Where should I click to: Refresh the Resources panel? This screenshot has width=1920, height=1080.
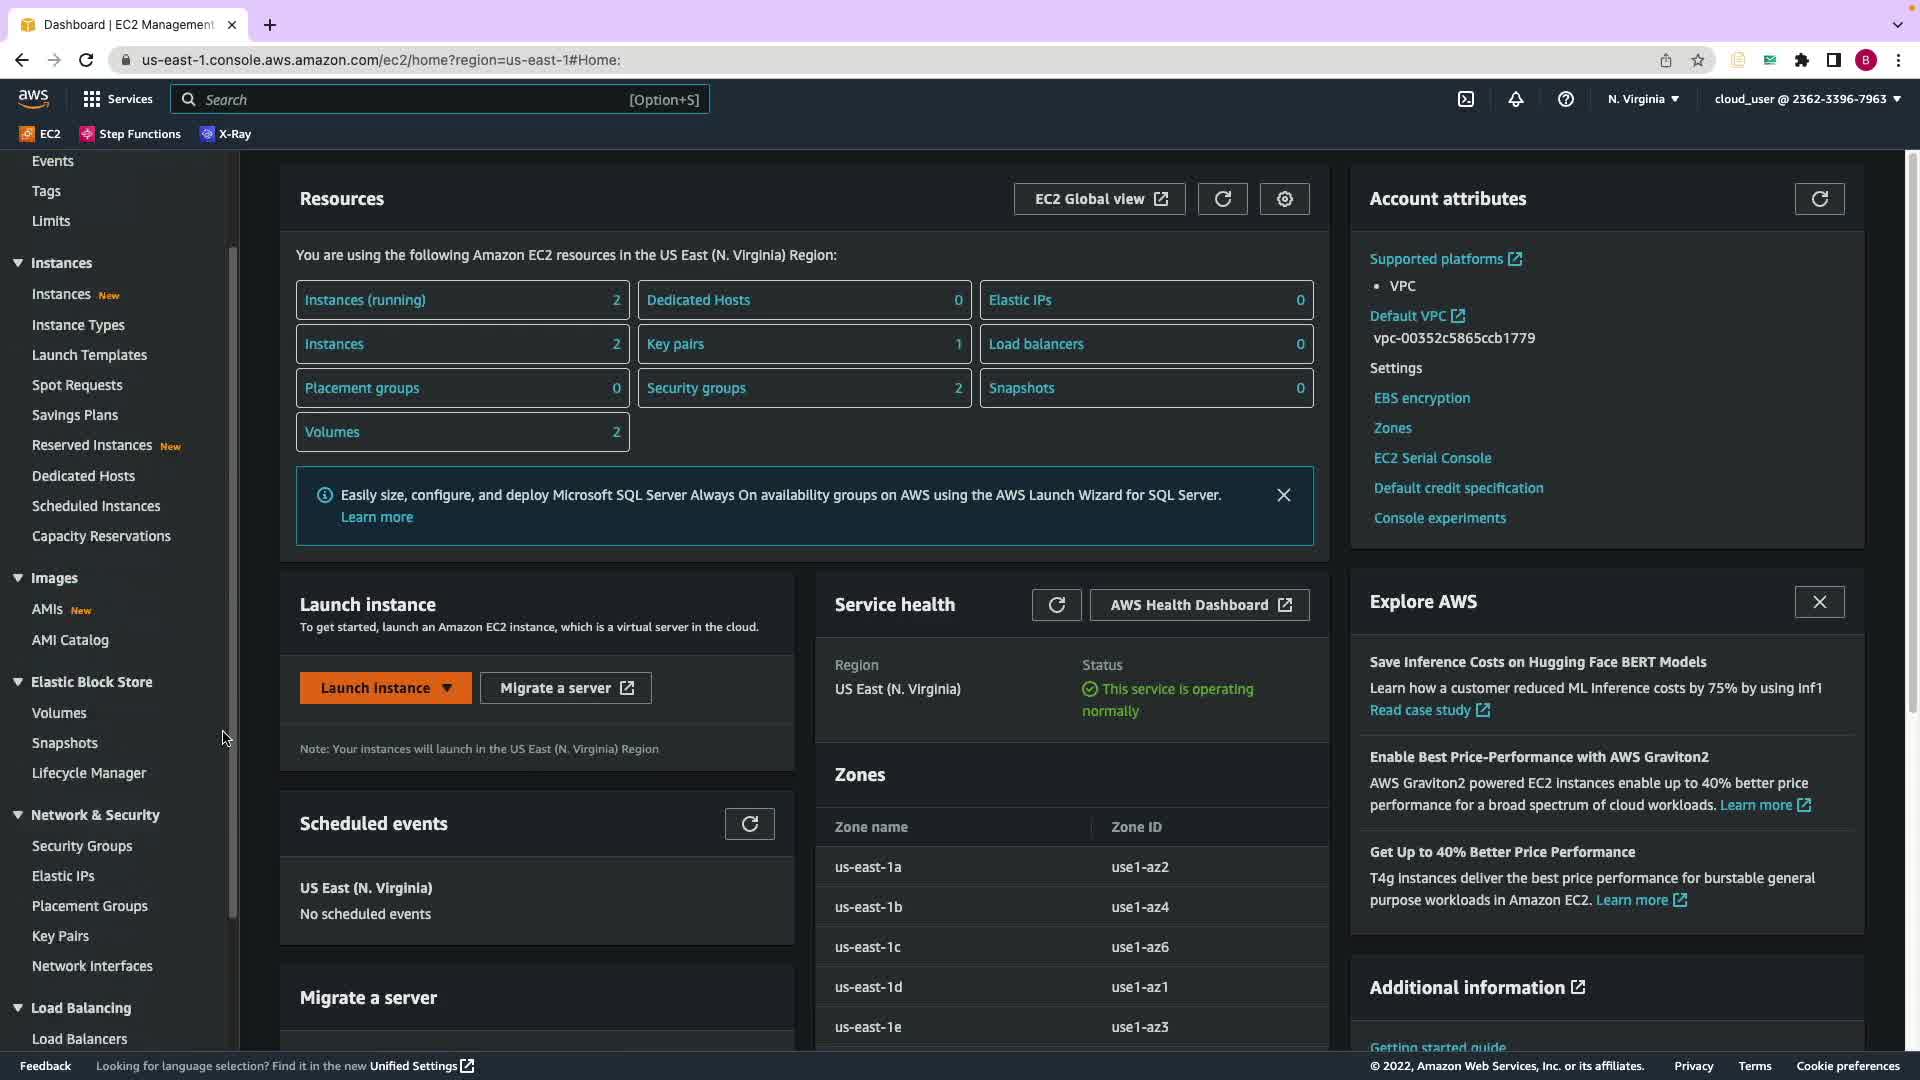click(x=1222, y=199)
